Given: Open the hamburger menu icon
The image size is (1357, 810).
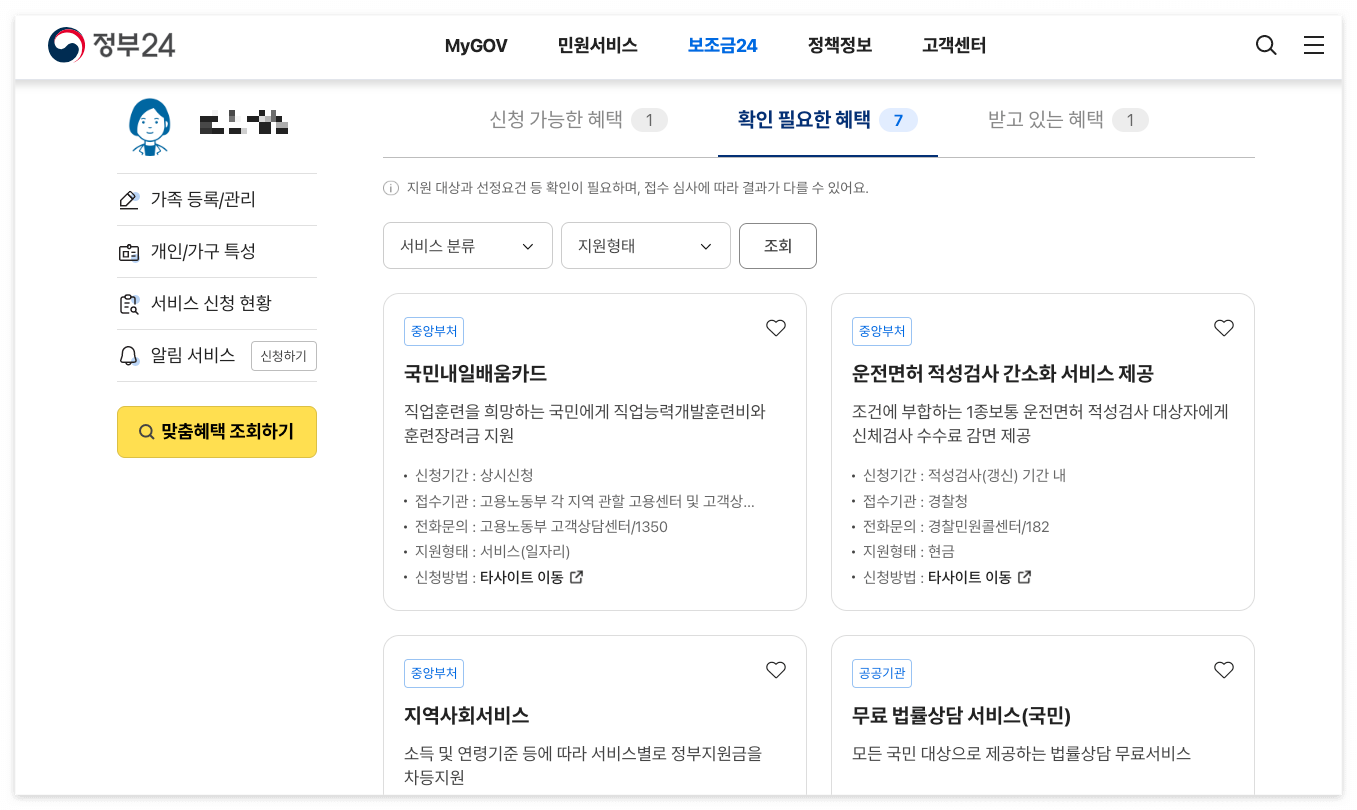Looking at the screenshot, I should (x=1314, y=45).
